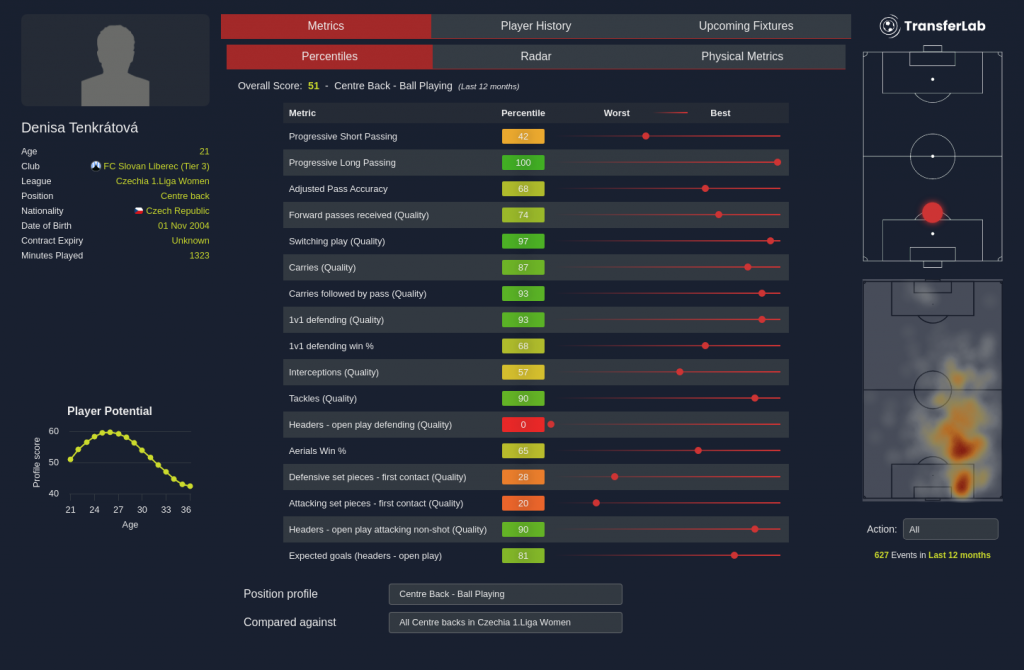Screen dimensions: 1024x670
Task: Switch to the Upcoming Fixtures tab
Action: (x=745, y=26)
